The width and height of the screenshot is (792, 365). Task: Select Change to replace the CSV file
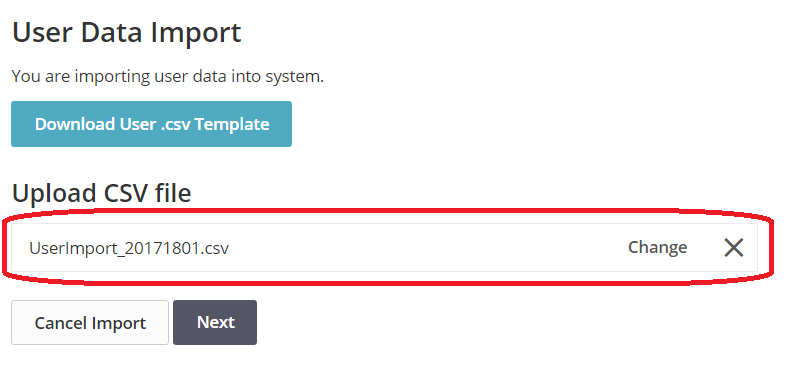657,247
